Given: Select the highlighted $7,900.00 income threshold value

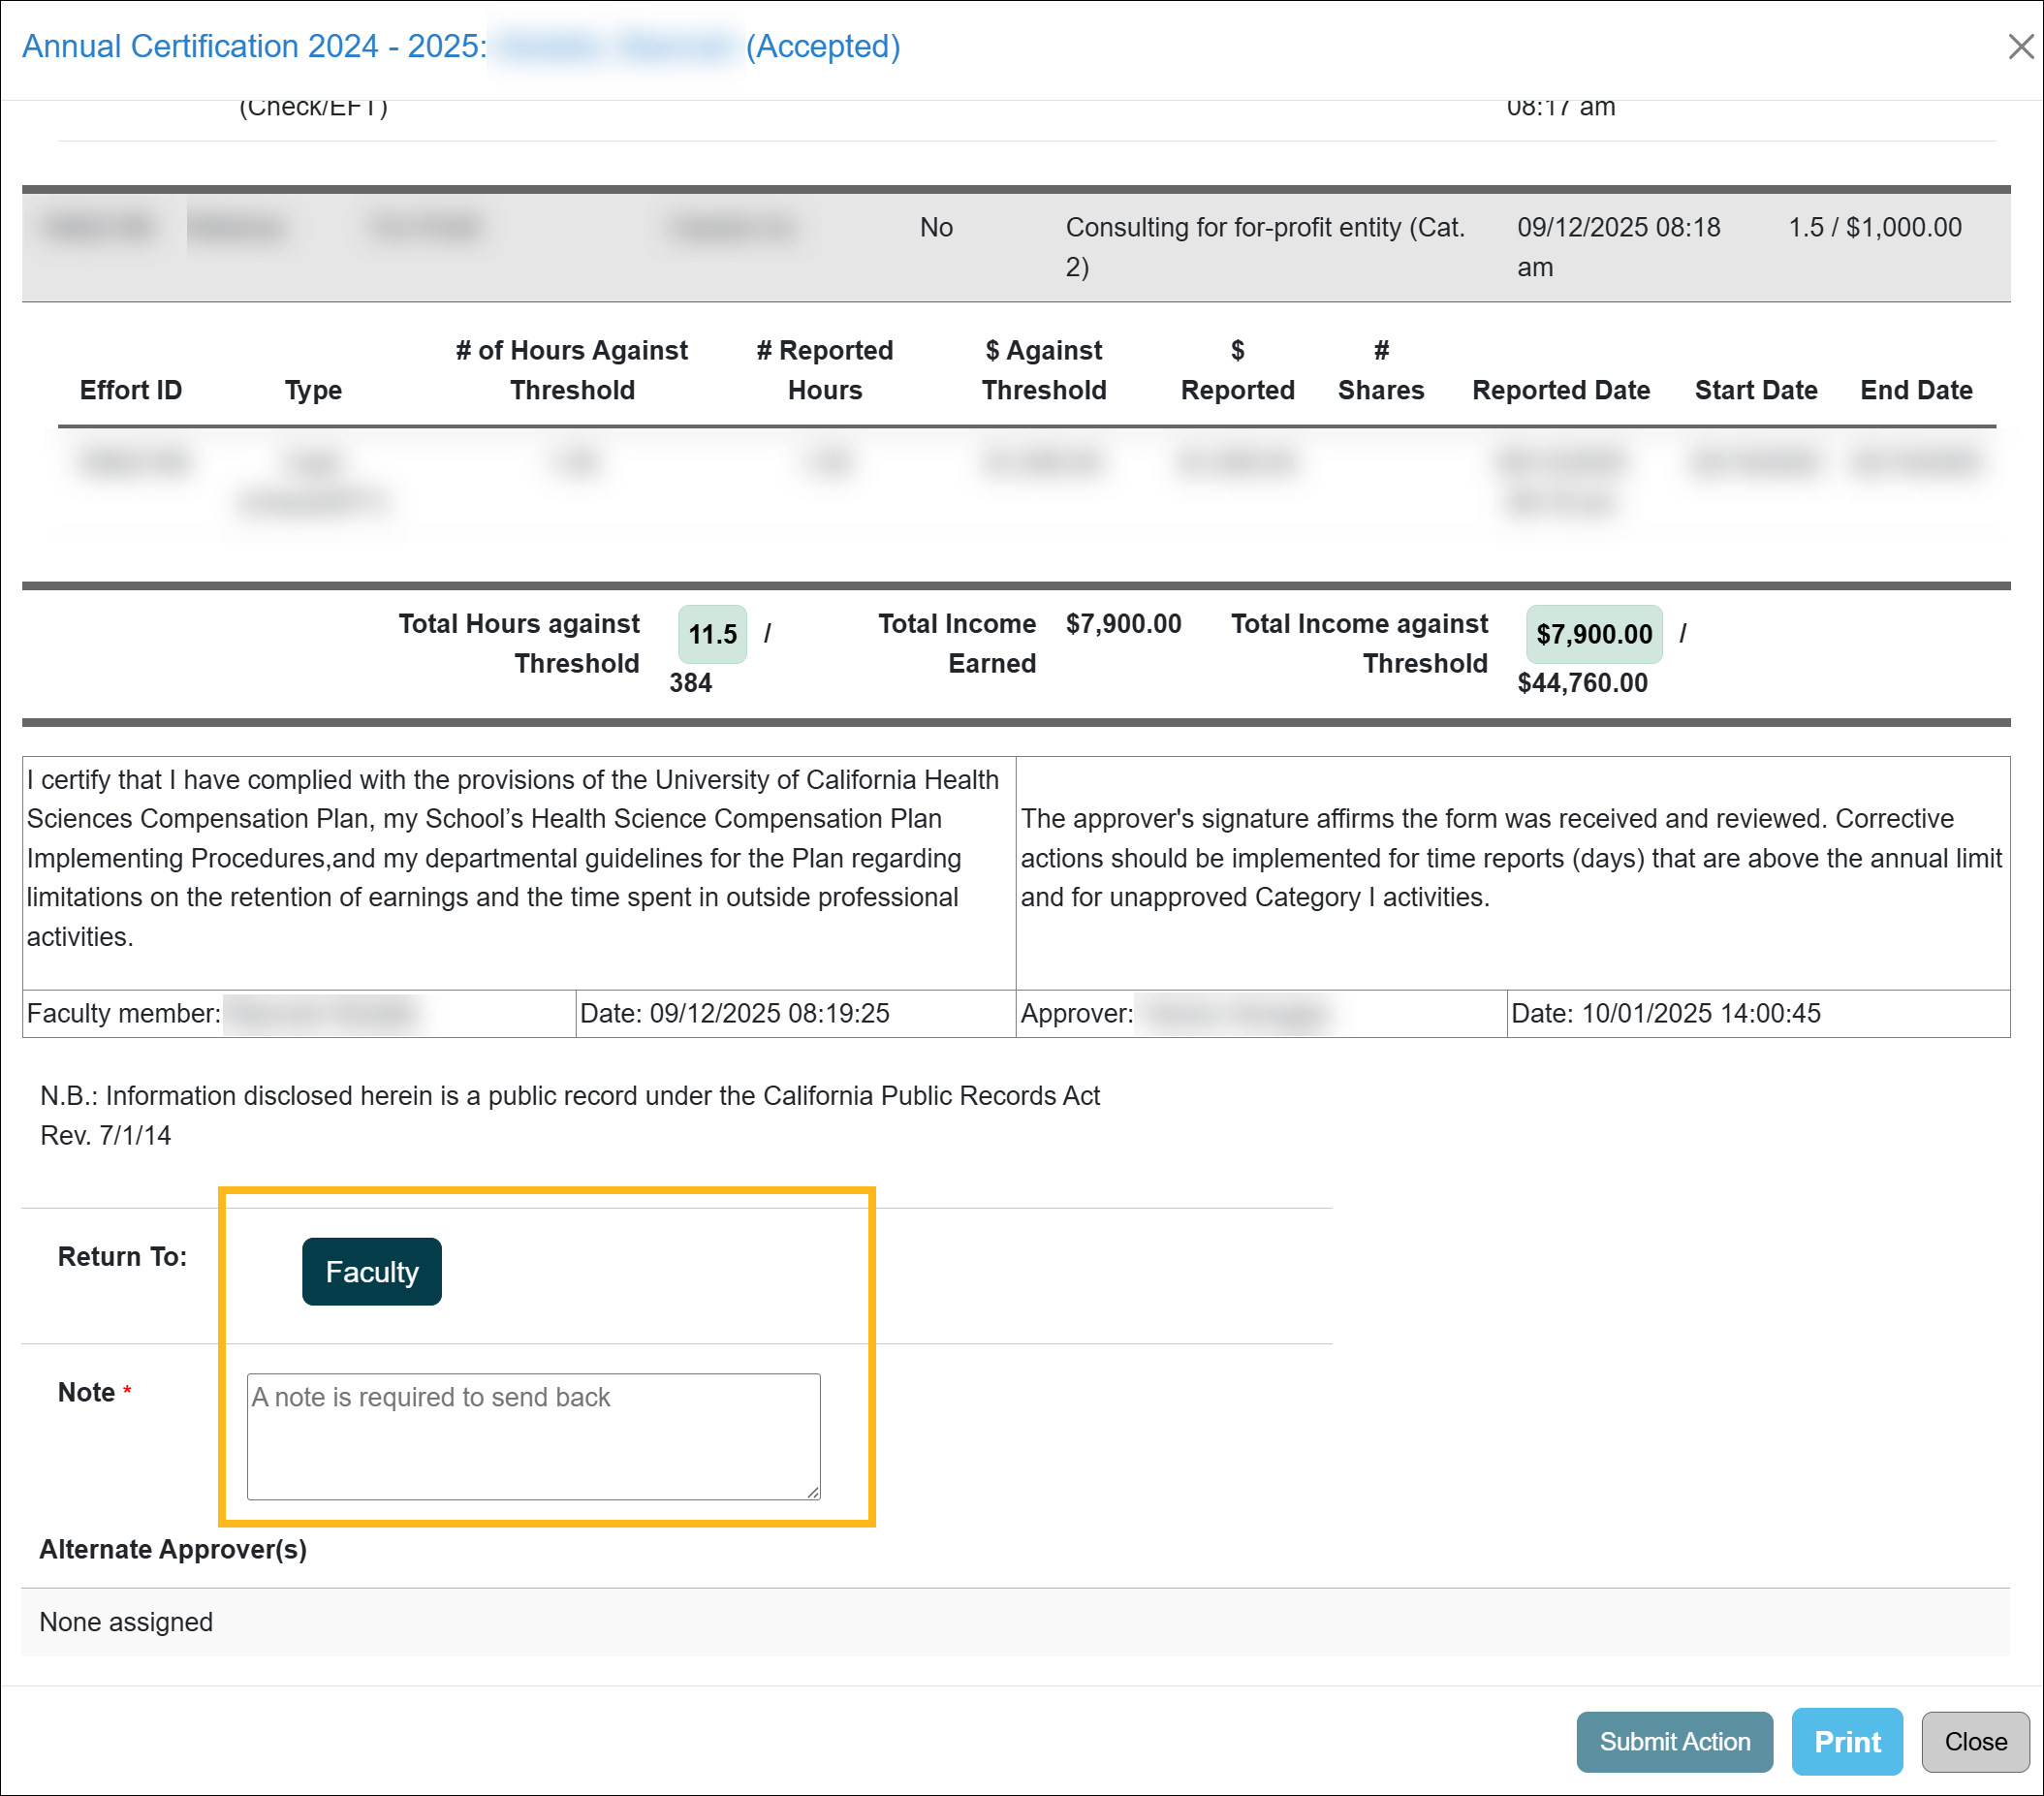Looking at the screenshot, I should click(x=1594, y=634).
